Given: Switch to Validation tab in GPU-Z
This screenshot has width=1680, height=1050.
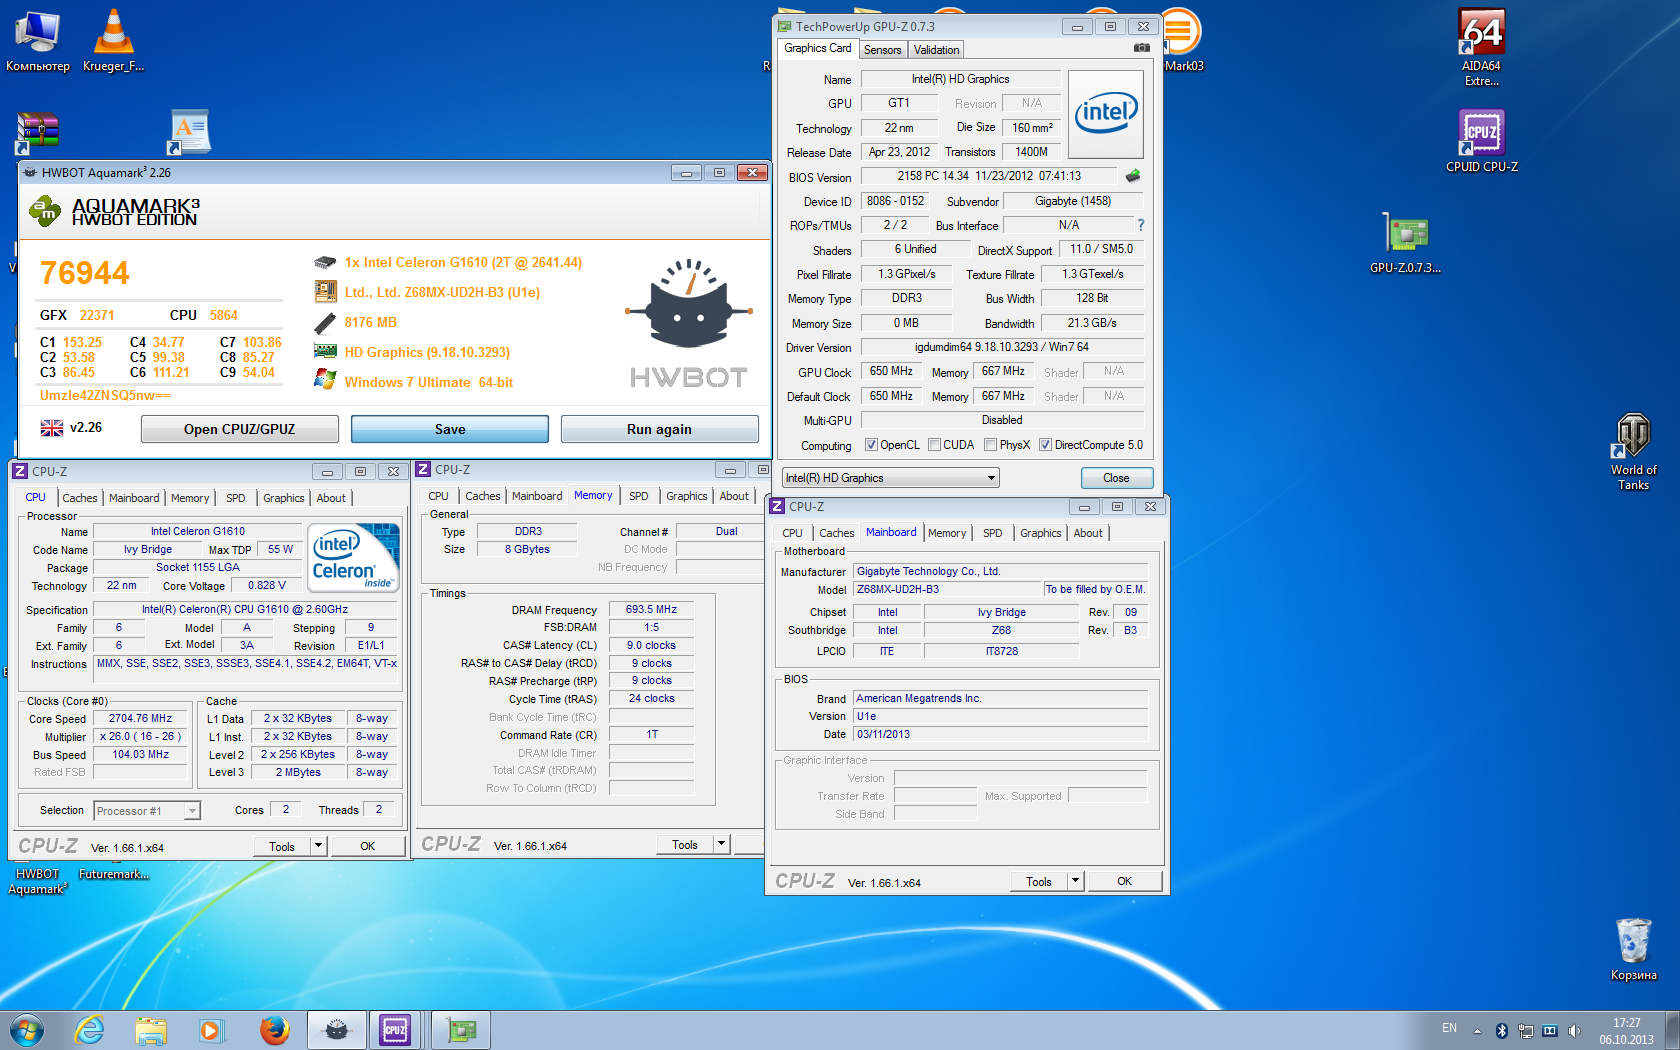Looking at the screenshot, I should coord(937,50).
